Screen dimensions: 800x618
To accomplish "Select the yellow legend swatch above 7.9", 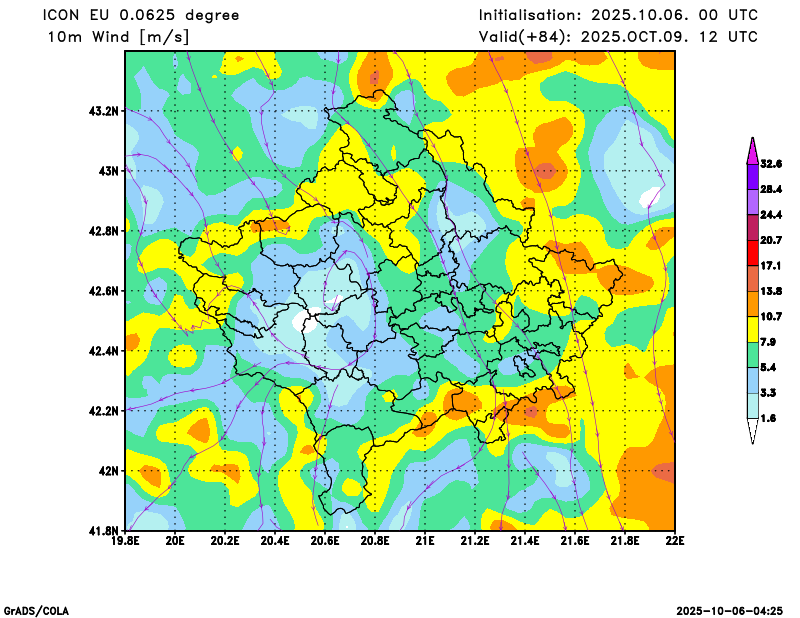I will (x=752, y=329).
